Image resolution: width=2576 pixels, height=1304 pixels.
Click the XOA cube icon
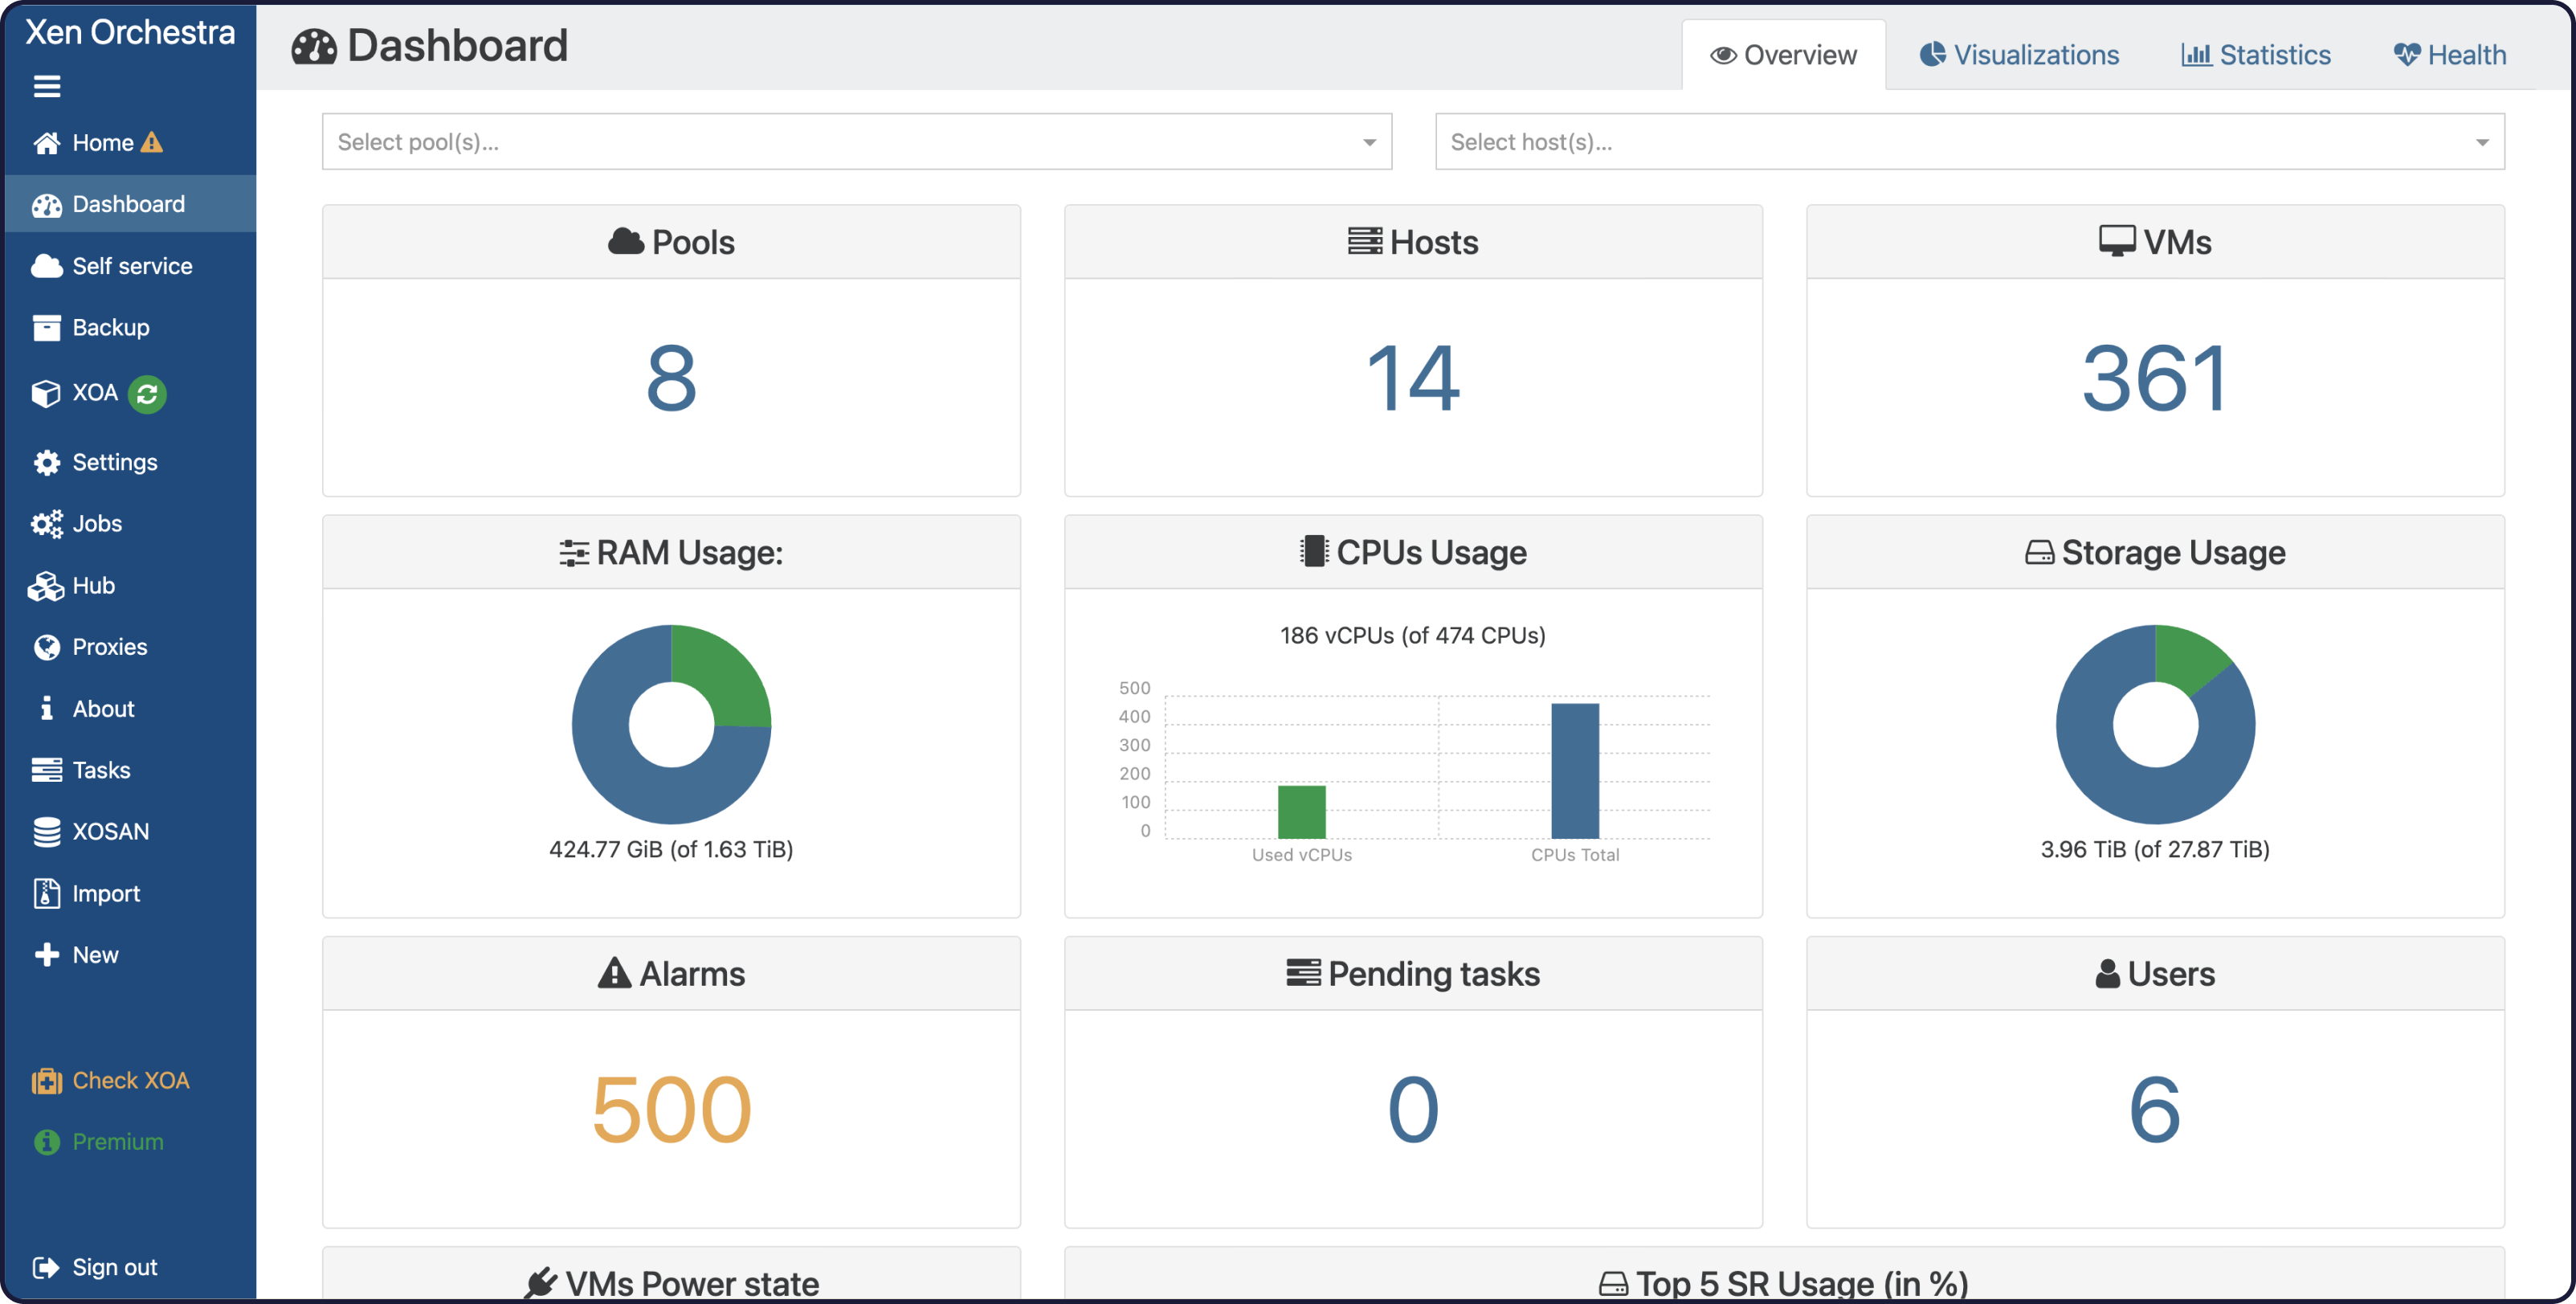click(46, 393)
